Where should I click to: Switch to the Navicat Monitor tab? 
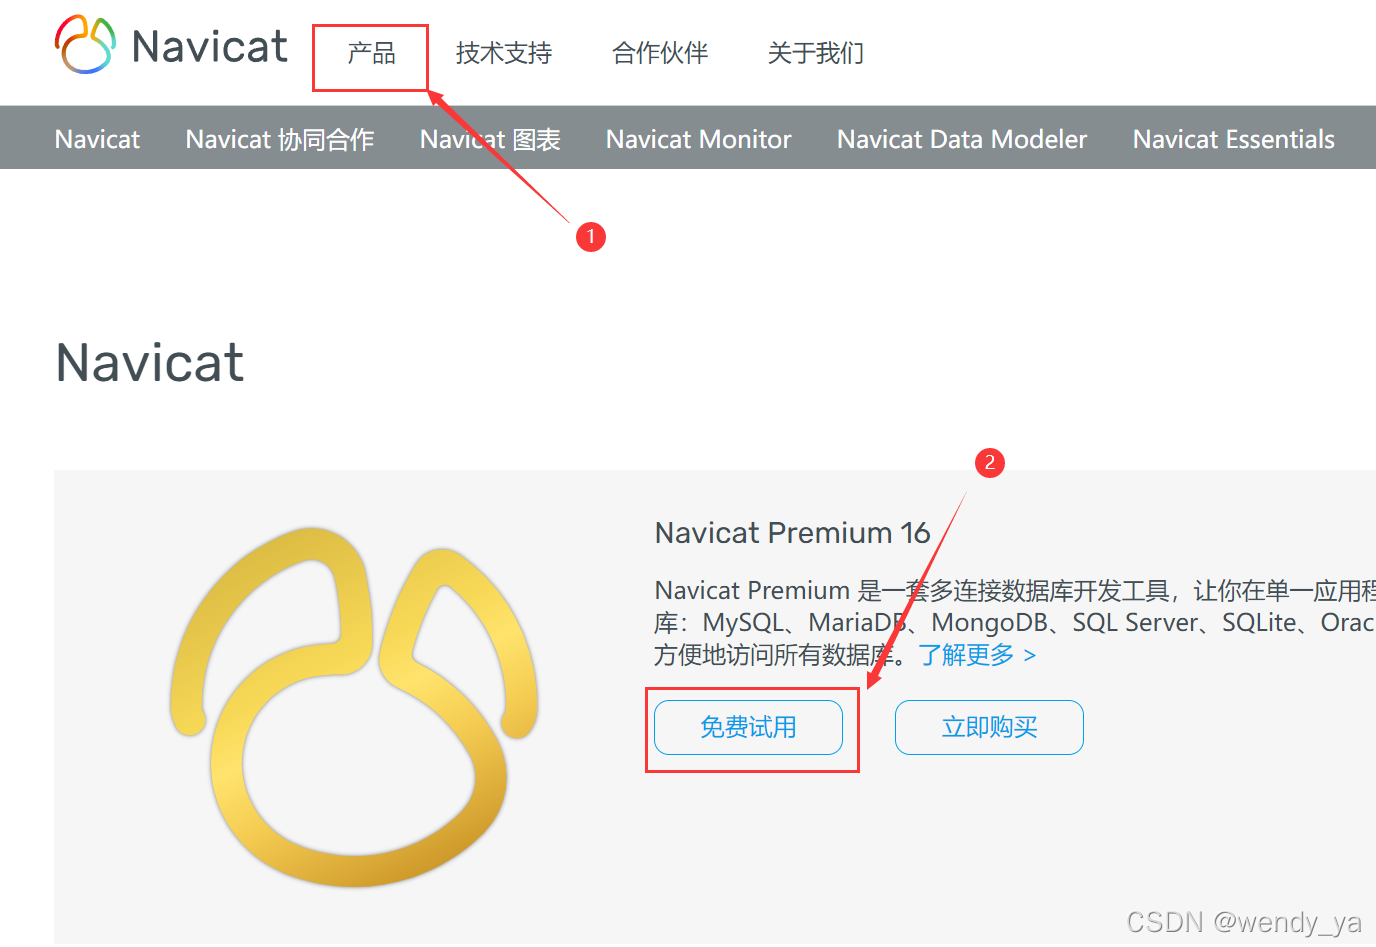(699, 139)
